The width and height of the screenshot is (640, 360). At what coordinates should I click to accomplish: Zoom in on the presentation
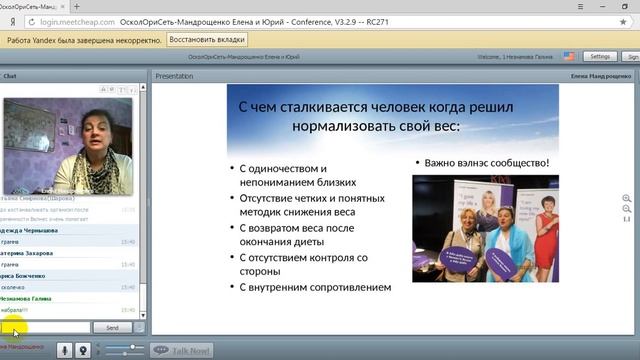click(627, 198)
